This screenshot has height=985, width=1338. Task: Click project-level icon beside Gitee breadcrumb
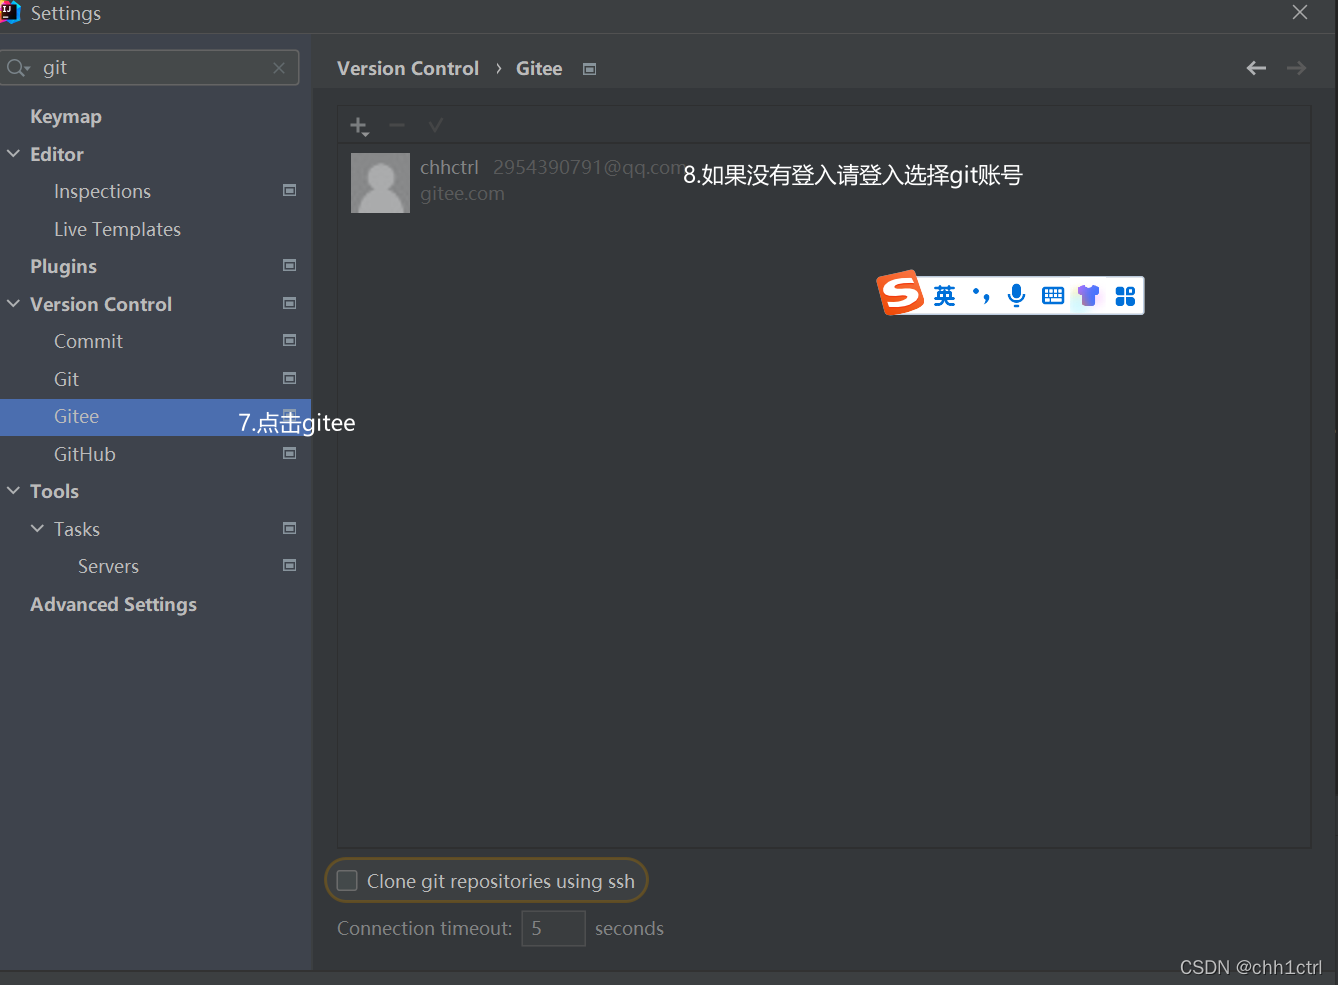coord(590,69)
